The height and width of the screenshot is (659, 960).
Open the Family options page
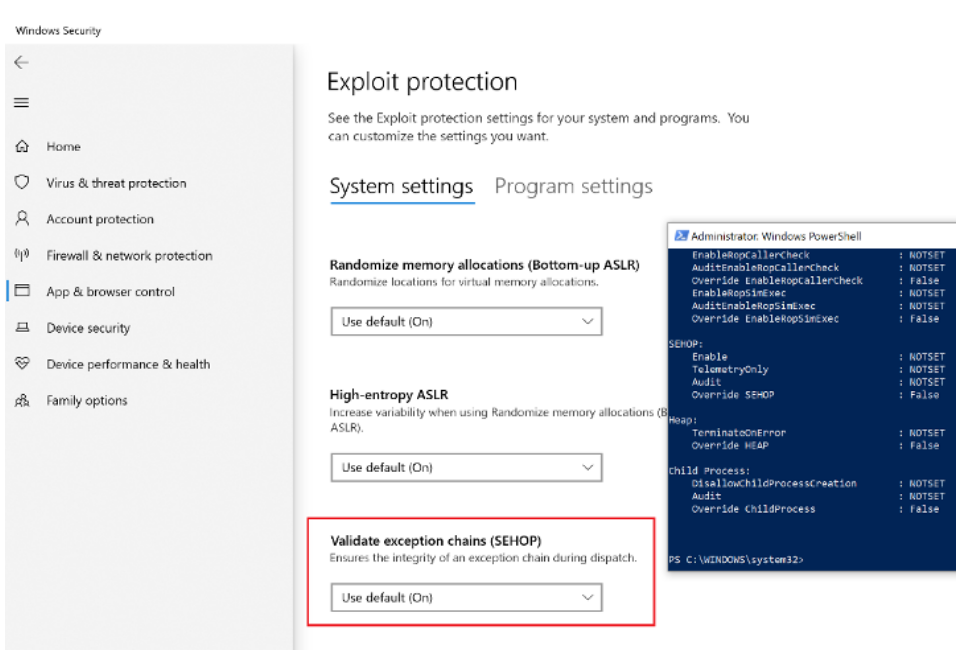pyautogui.click(x=87, y=400)
